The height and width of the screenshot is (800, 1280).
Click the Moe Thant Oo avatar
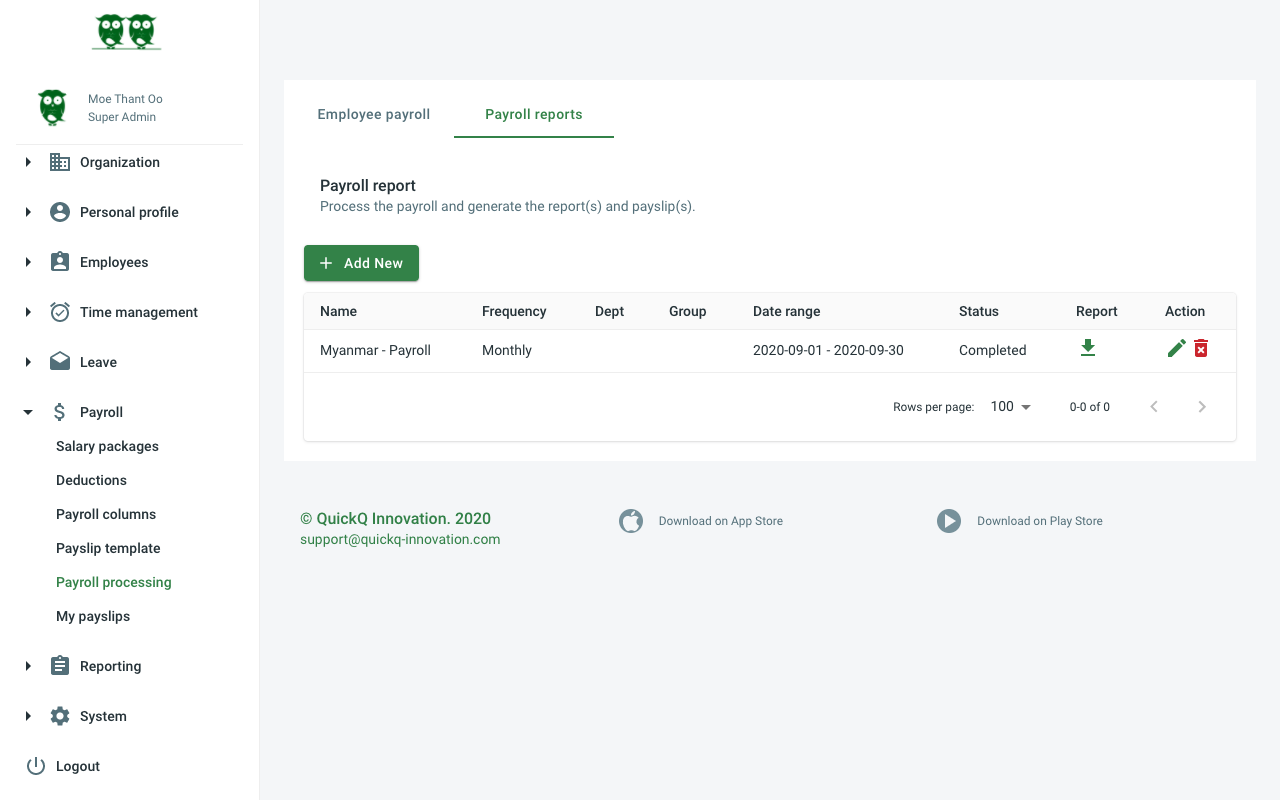point(52,107)
